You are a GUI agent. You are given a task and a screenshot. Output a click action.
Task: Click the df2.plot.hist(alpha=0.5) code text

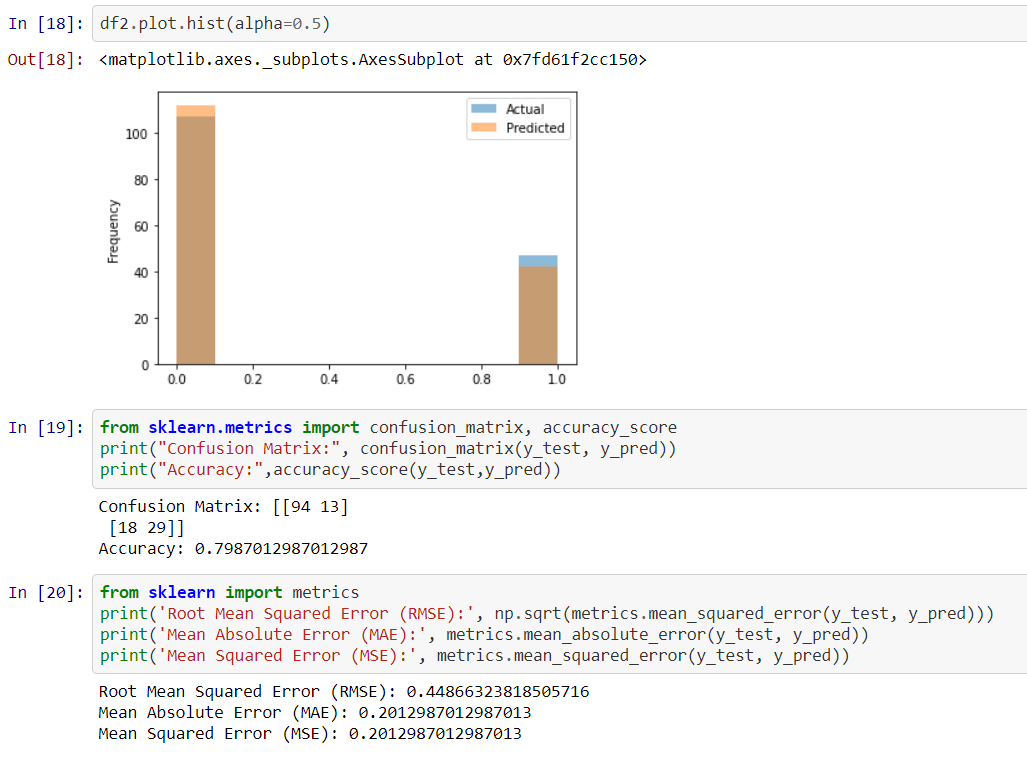point(215,24)
